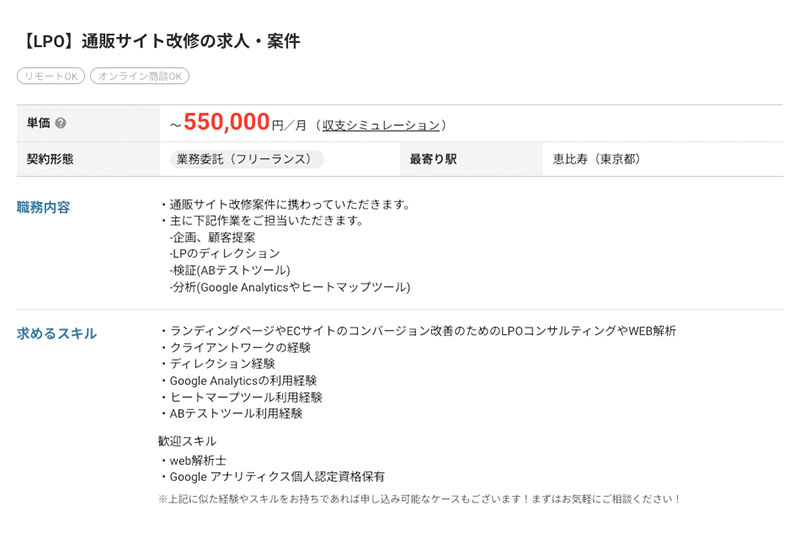Click the 最寄り駅 label
The width and height of the screenshot is (800, 533).
pyautogui.click(x=433, y=159)
